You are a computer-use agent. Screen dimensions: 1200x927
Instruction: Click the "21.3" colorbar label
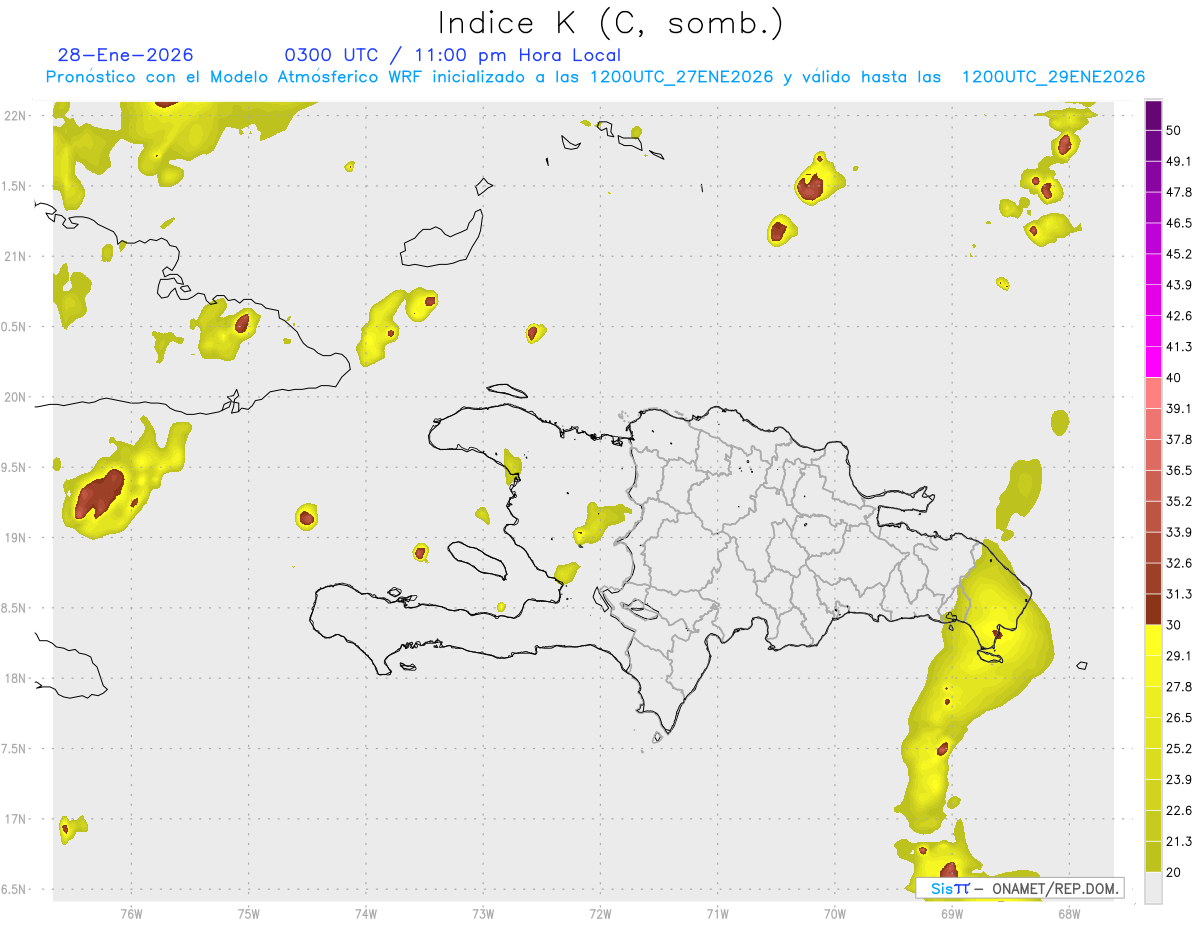click(x=1179, y=842)
